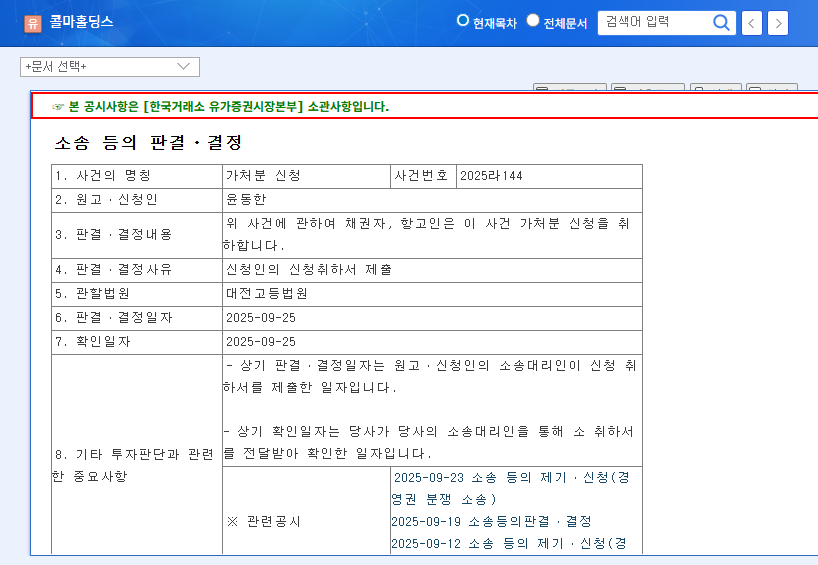Click the 3. 판결·결정내용 label
This screenshot has width=818, height=565.
tap(114, 235)
